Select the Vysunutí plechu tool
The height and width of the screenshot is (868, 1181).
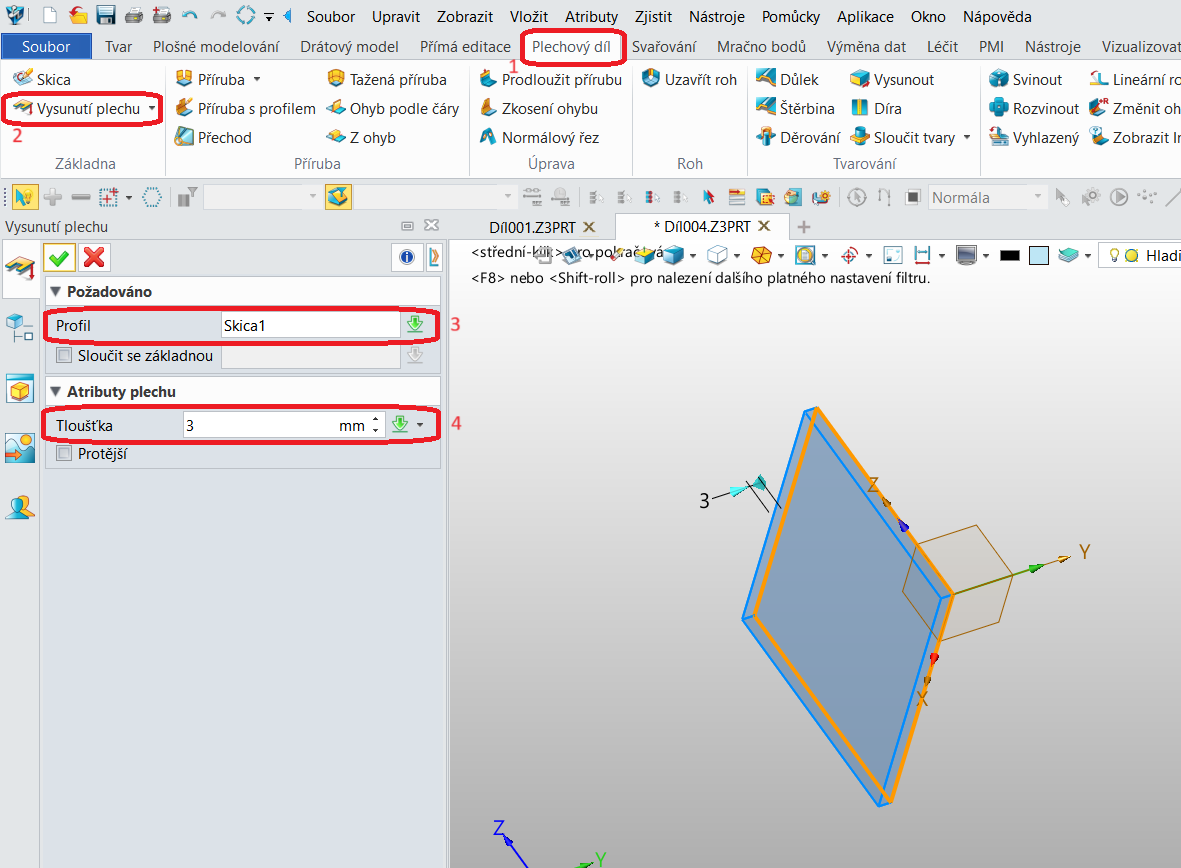(78, 108)
